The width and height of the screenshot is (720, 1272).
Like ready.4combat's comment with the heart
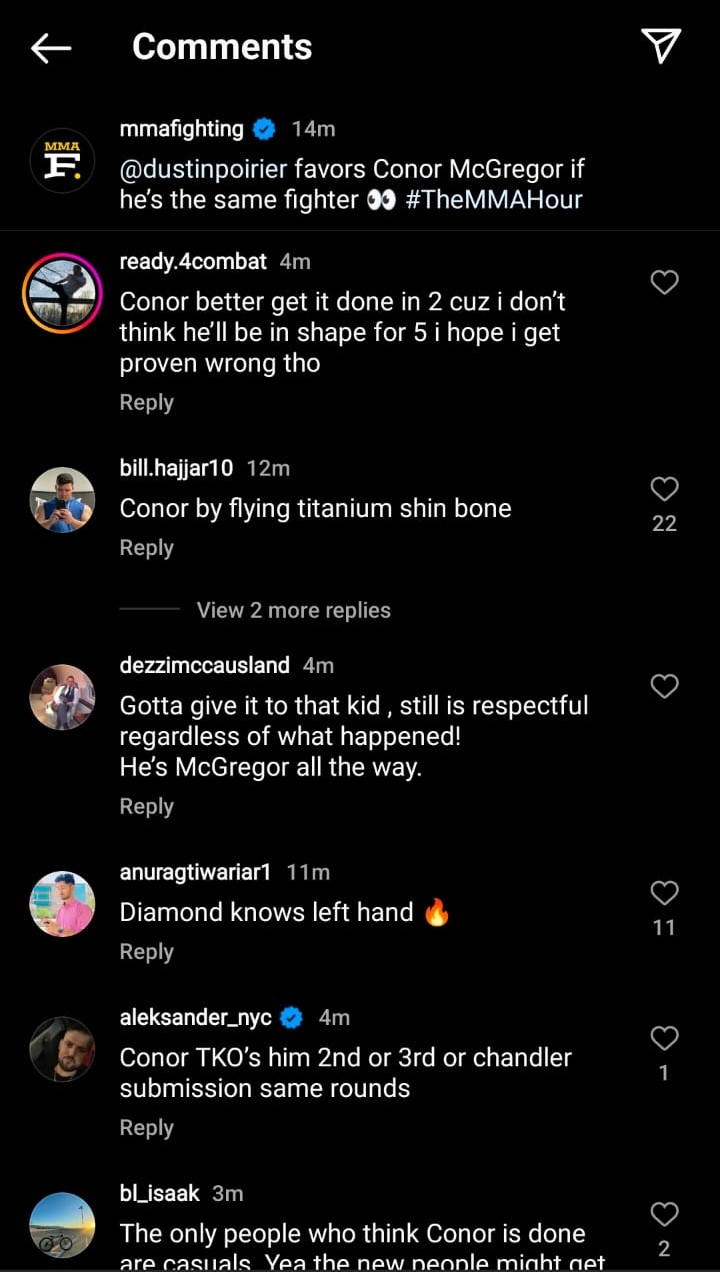click(665, 283)
